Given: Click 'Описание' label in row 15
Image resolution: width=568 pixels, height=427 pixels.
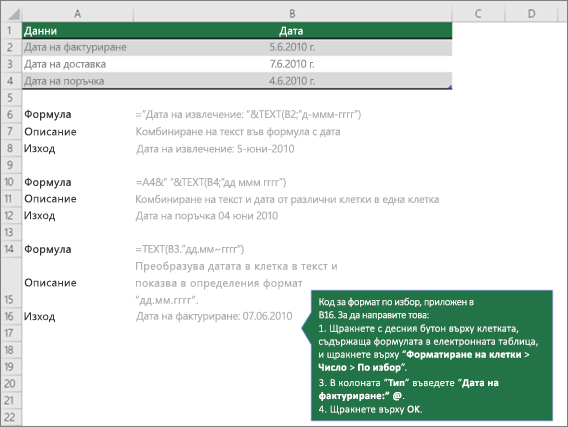Looking at the screenshot, I should click(50, 282).
